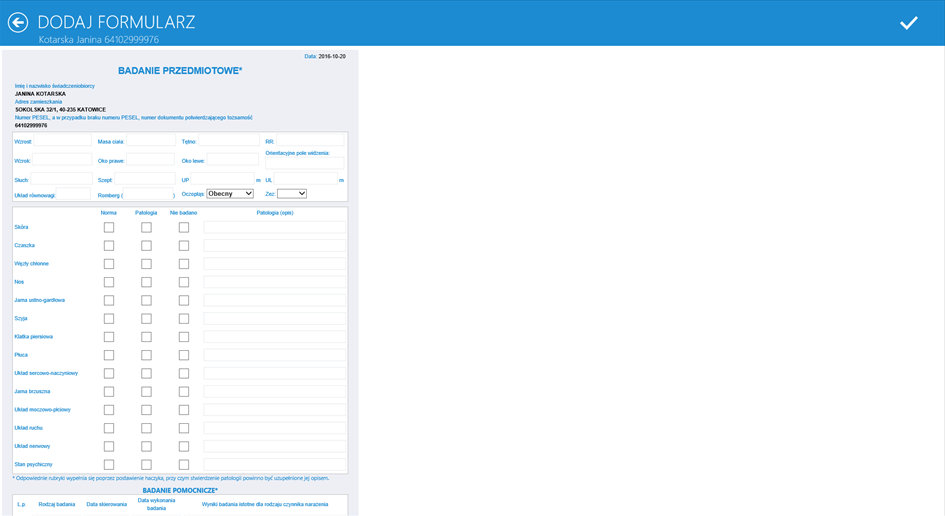Select Norma checkbox for Płuca
The width and height of the screenshot is (945, 516).
109,355
